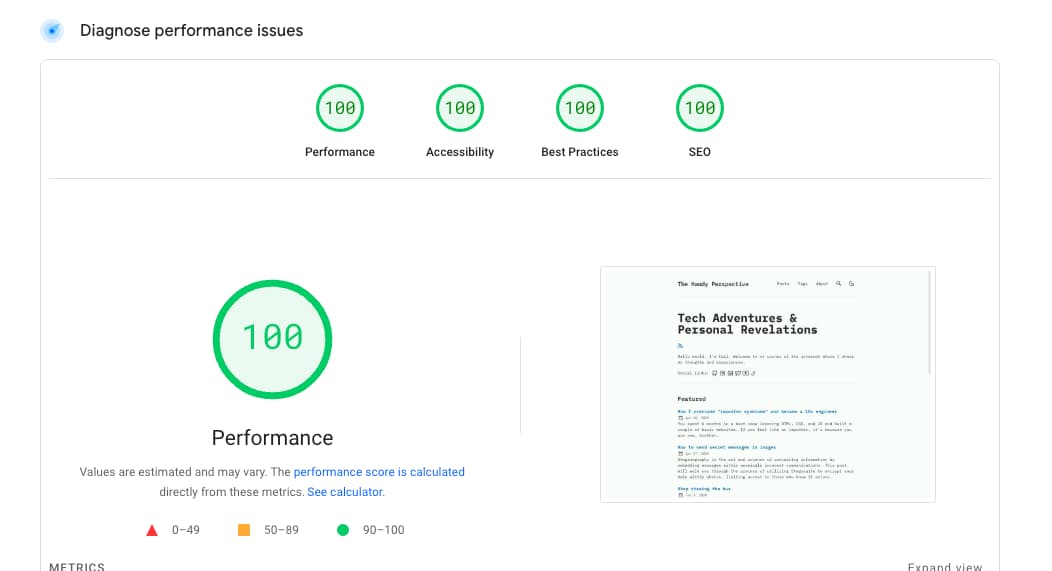Click the blue RSS feed icon in the site preview
The image size is (1052, 571).
[x=680, y=345]
